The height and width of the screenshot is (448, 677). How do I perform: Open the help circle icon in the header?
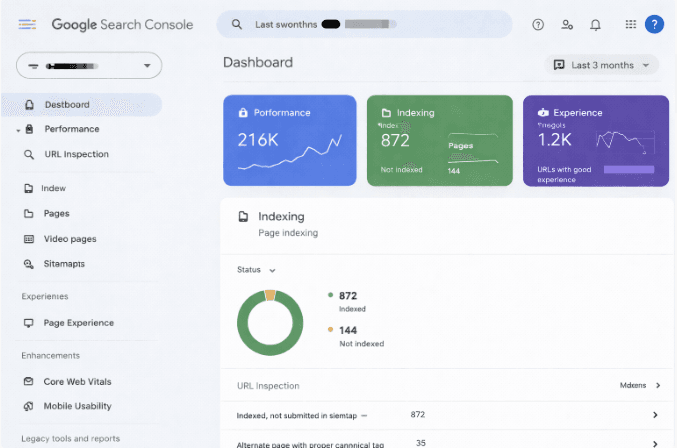click(538, 25)
